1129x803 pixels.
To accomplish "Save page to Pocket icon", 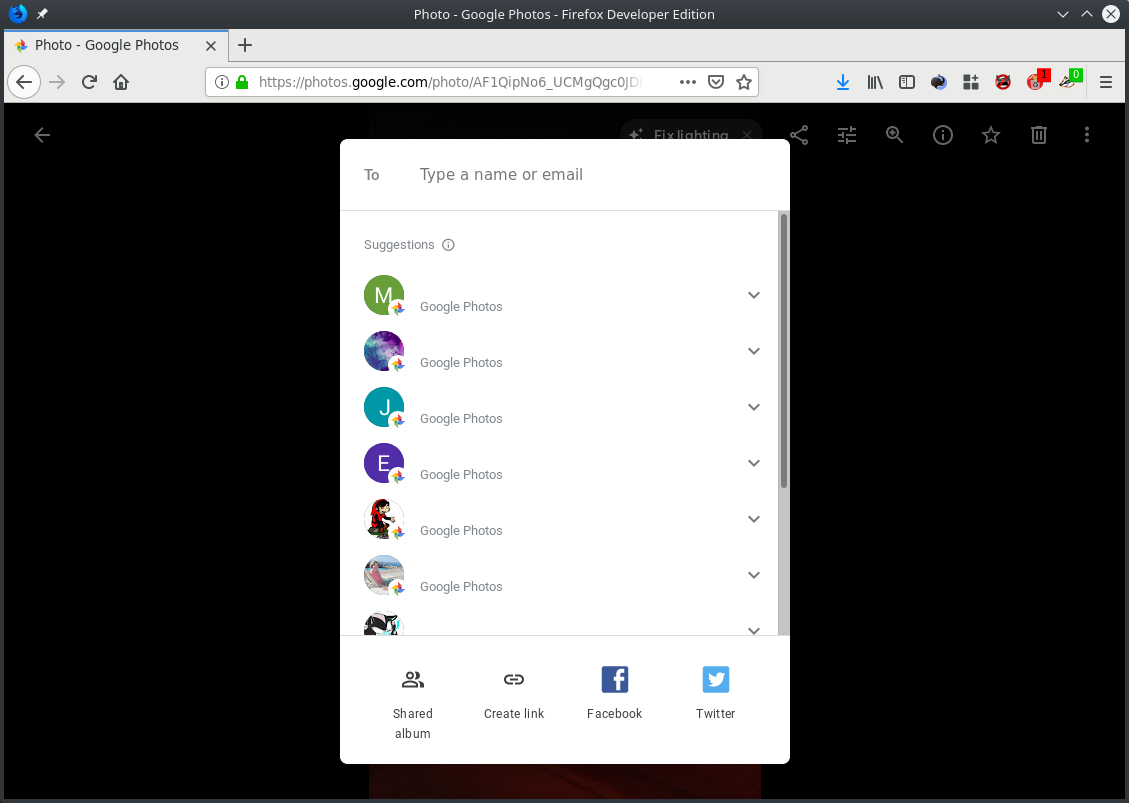I will click(x=716, y=82).
